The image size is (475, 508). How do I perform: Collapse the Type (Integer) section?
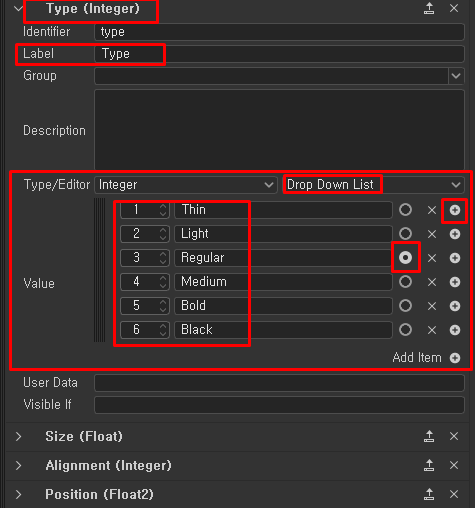pyautogui.click(x=18, y=8)
